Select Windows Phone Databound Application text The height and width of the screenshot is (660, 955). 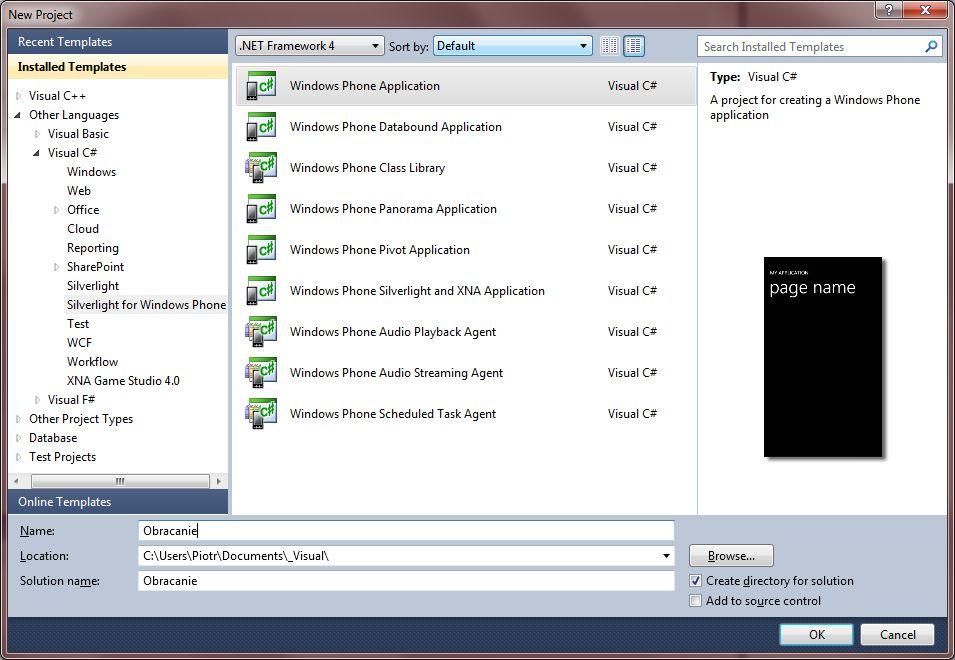(x=396, y=127)
